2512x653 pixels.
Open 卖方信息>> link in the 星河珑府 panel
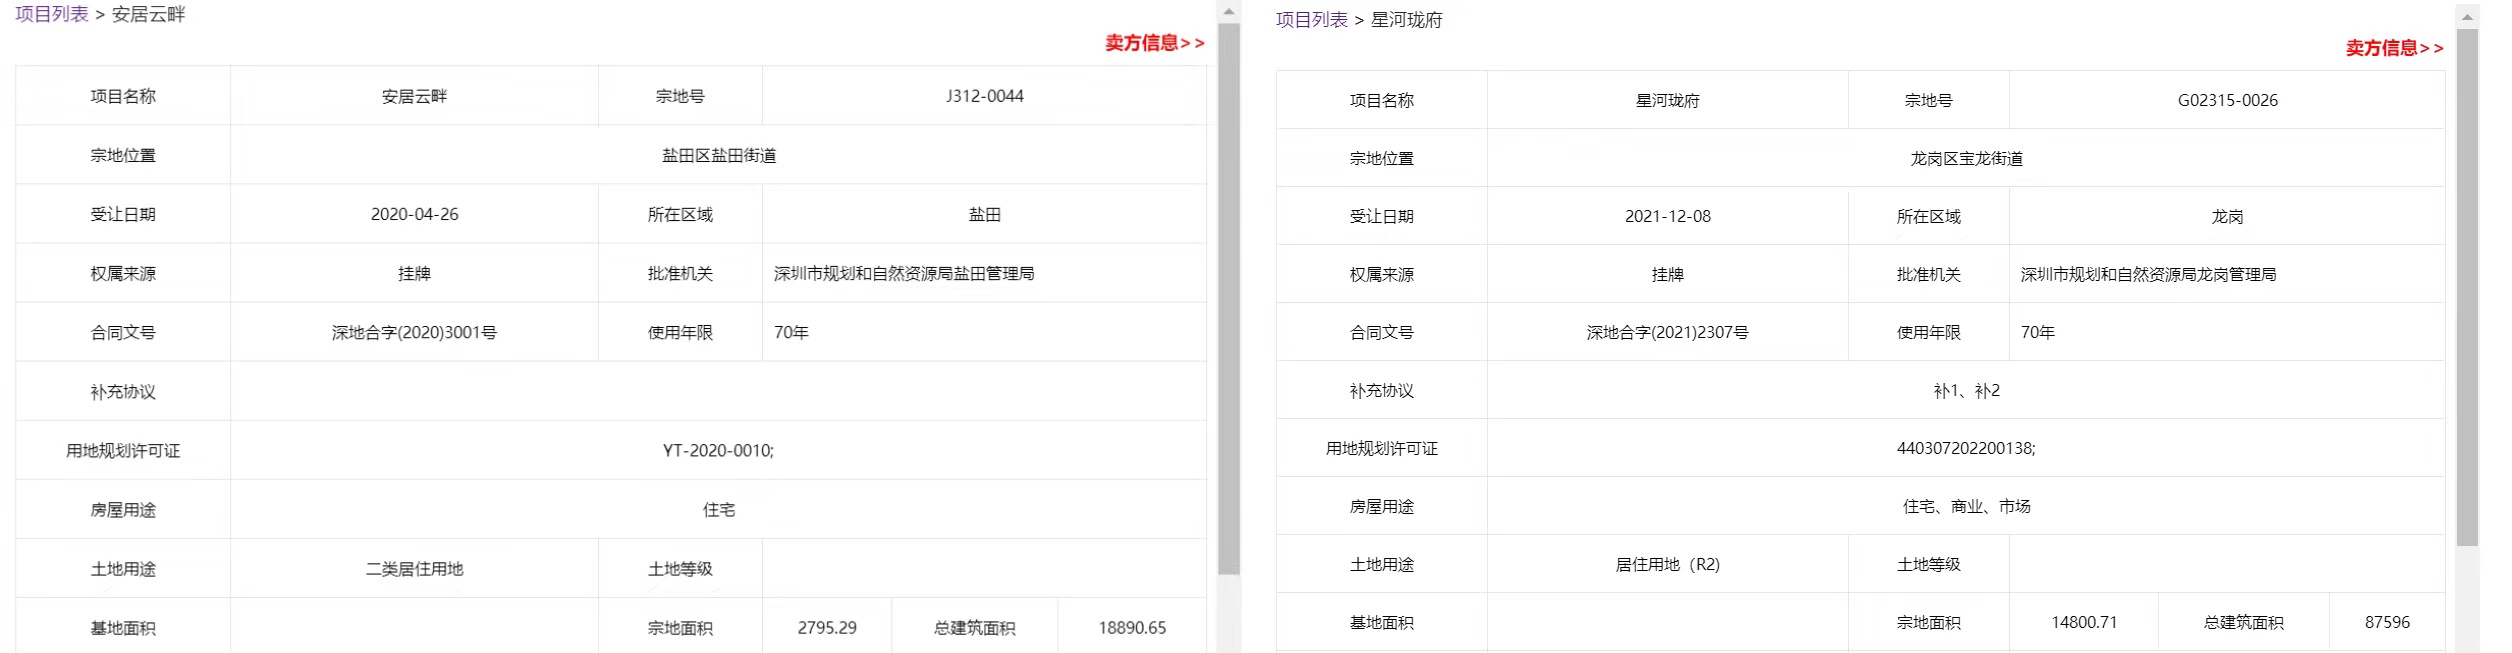(2394, 48)
